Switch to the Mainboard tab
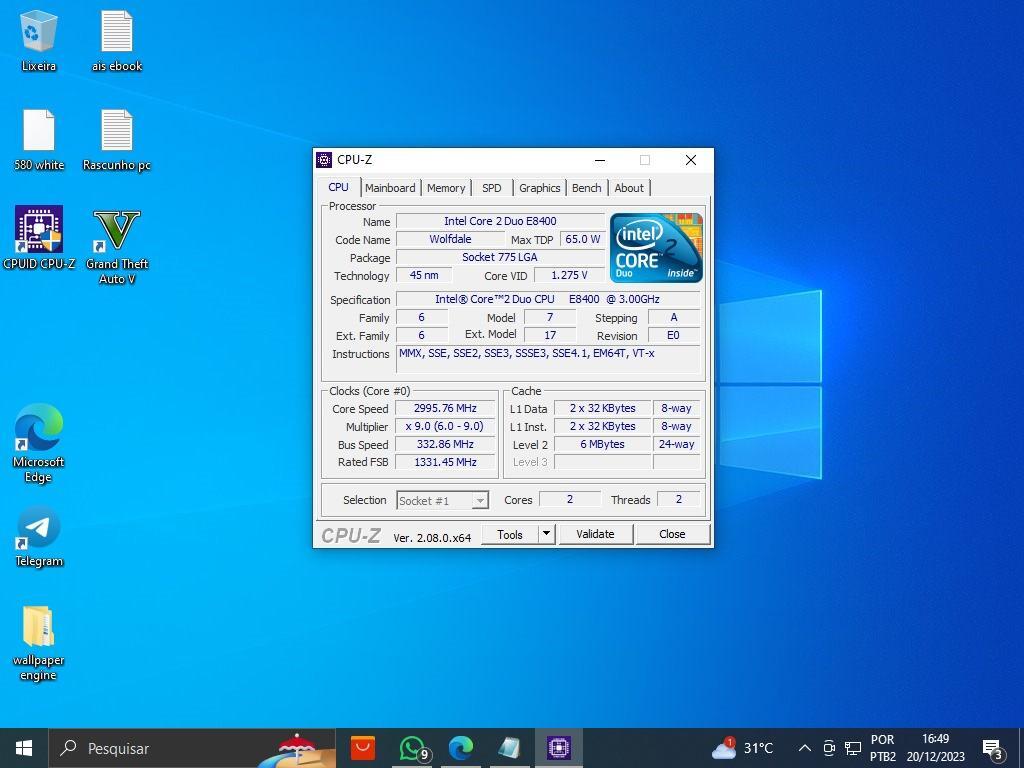Screen dimensions: 1024x768 390,188
